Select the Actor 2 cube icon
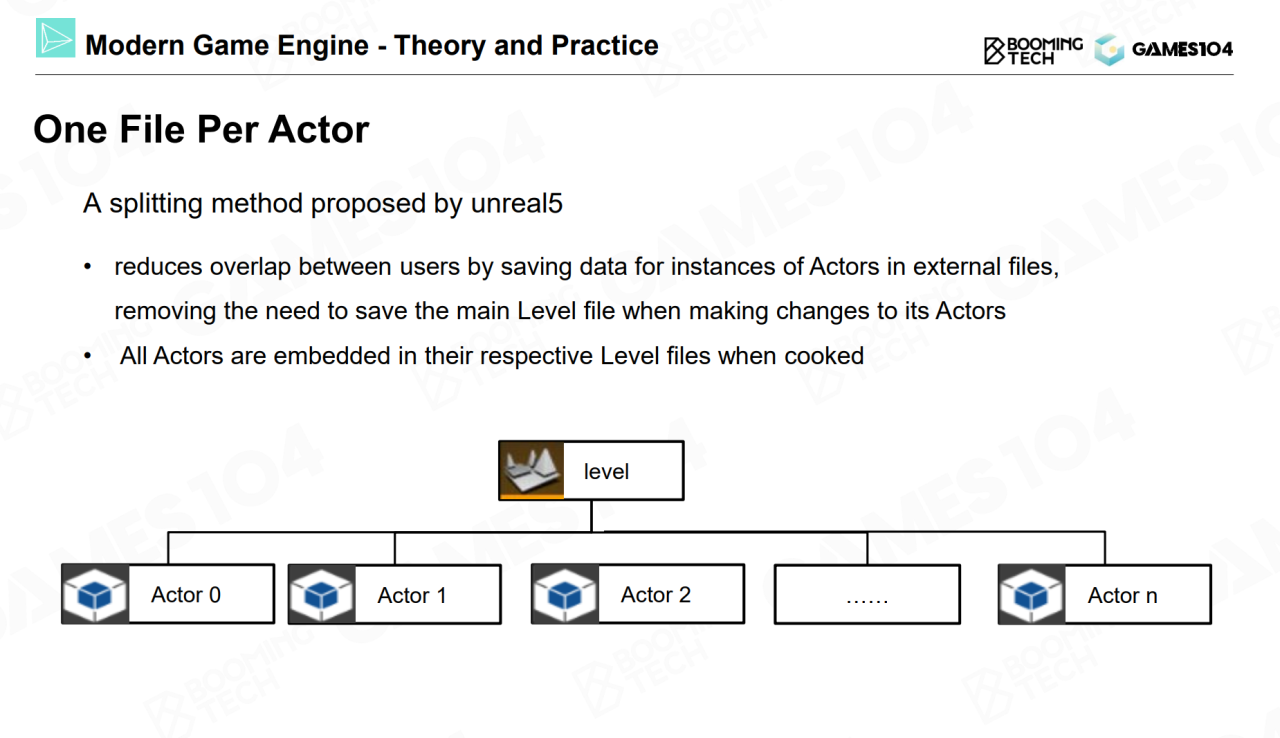Image resolution: width=1280 pixels, height=738 pixels. pyautogui.click(x=565, y=594)
